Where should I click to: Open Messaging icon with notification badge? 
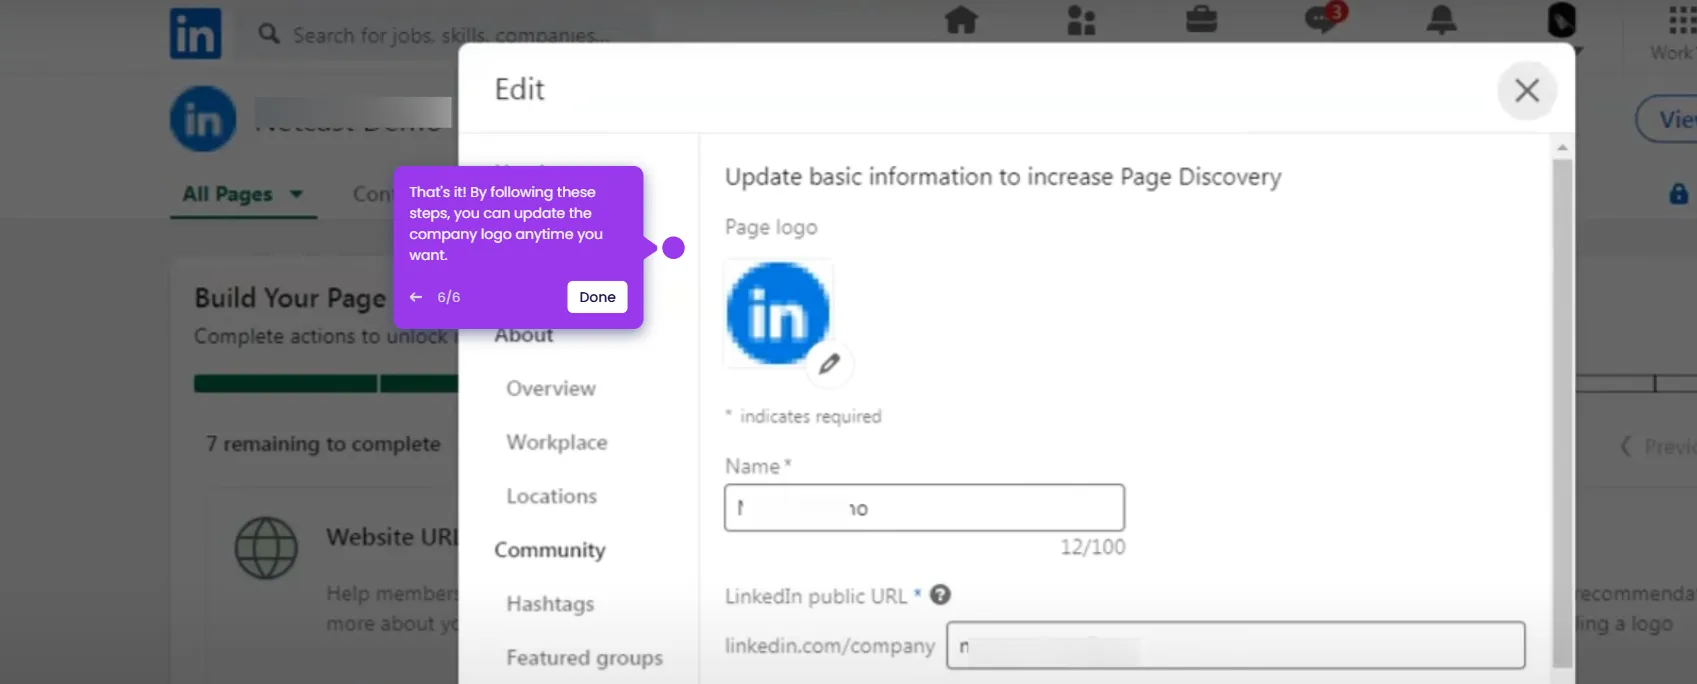(1324, 17)
